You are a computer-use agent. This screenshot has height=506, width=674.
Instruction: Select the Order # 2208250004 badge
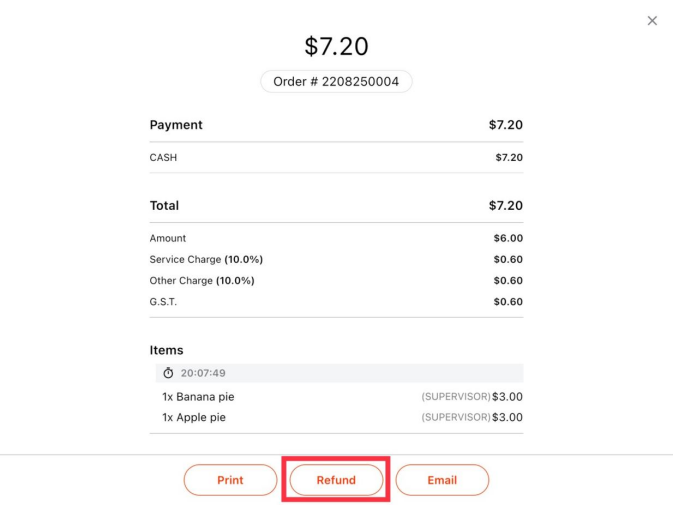(336, 82)
